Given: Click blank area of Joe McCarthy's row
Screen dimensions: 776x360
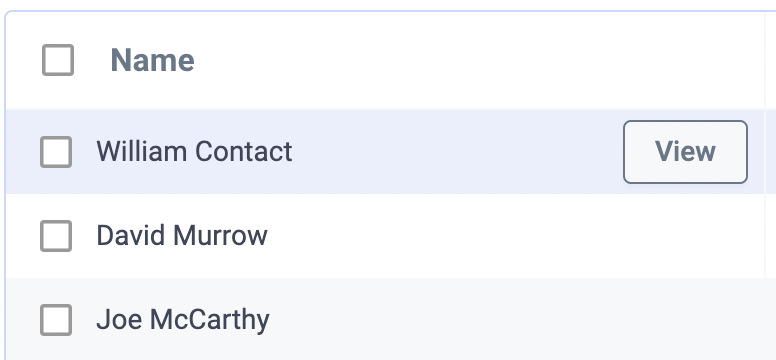Looking at the screenshot, I should 495,320.
